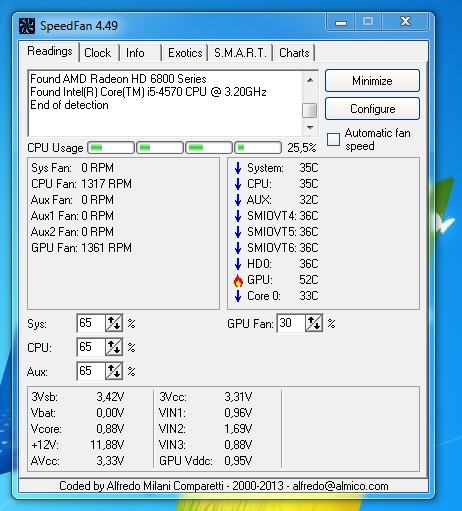The width and height of the screenshot is (462, 511).
Task: Click the Sys speed up/down stepper
Action: pos(114,323)
